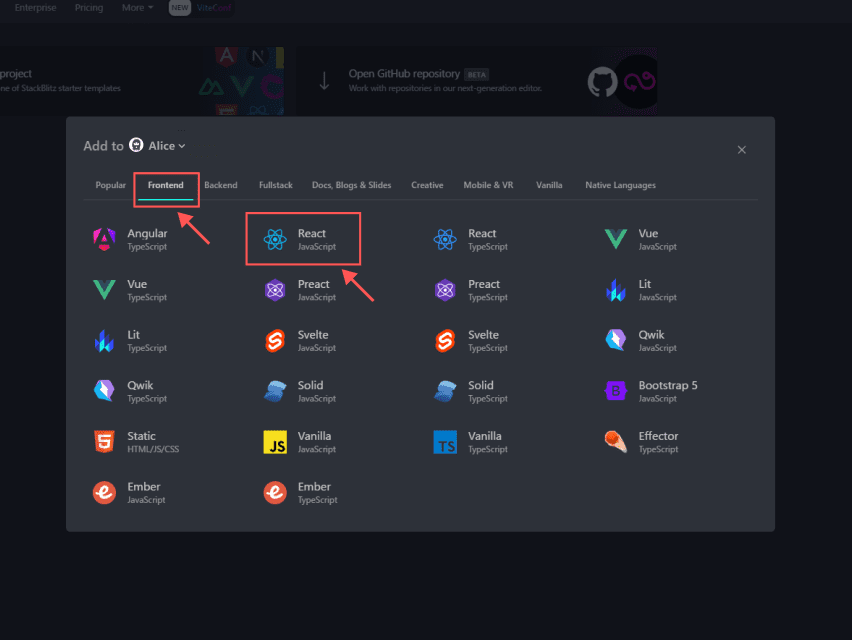Choose the Vue JavaScript logo
The width and height of the screenshot is (852, 640).
pos(616,239)
